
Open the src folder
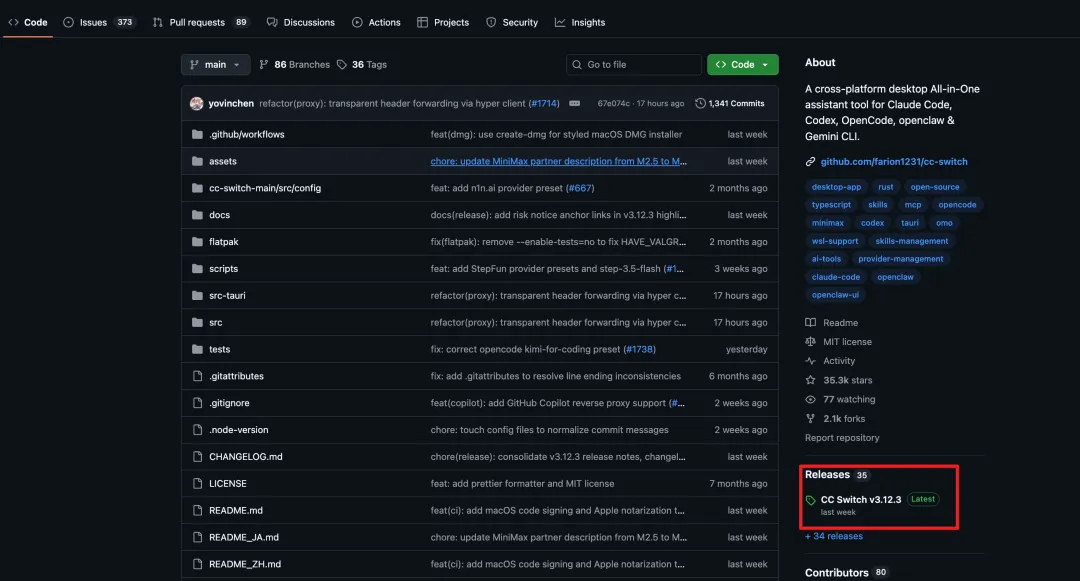(216, 322)
